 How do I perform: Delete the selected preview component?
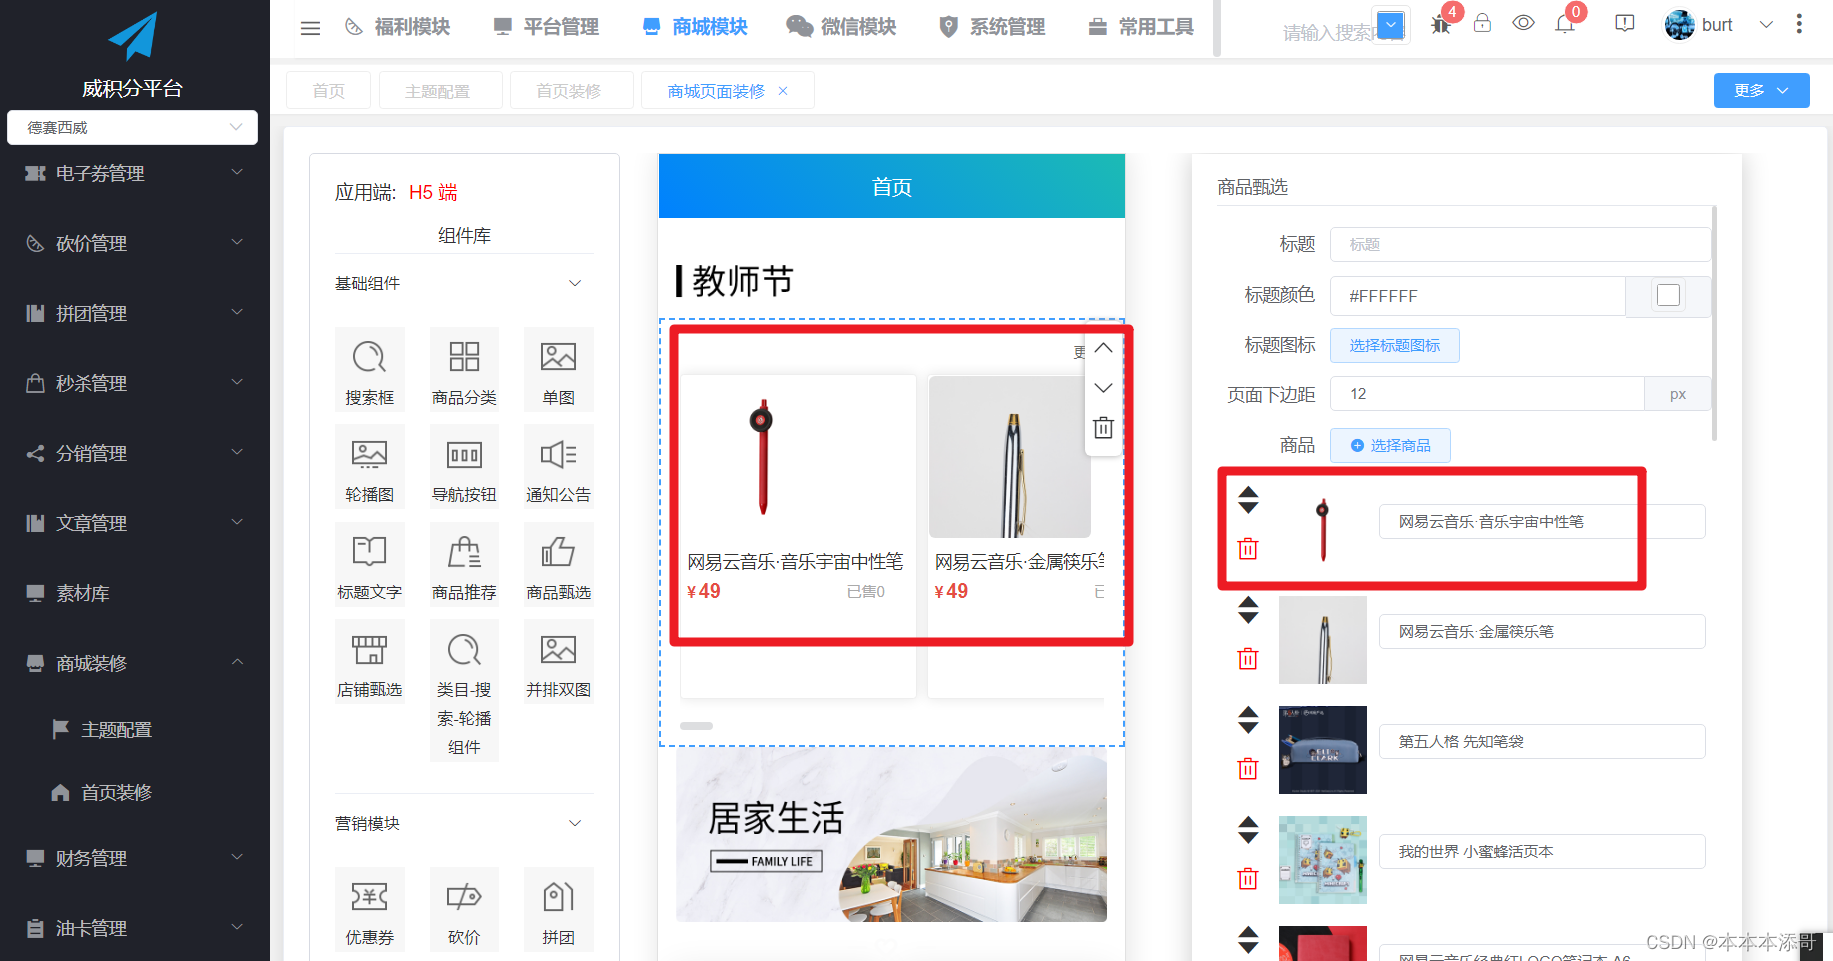(x=1103, y=428)
